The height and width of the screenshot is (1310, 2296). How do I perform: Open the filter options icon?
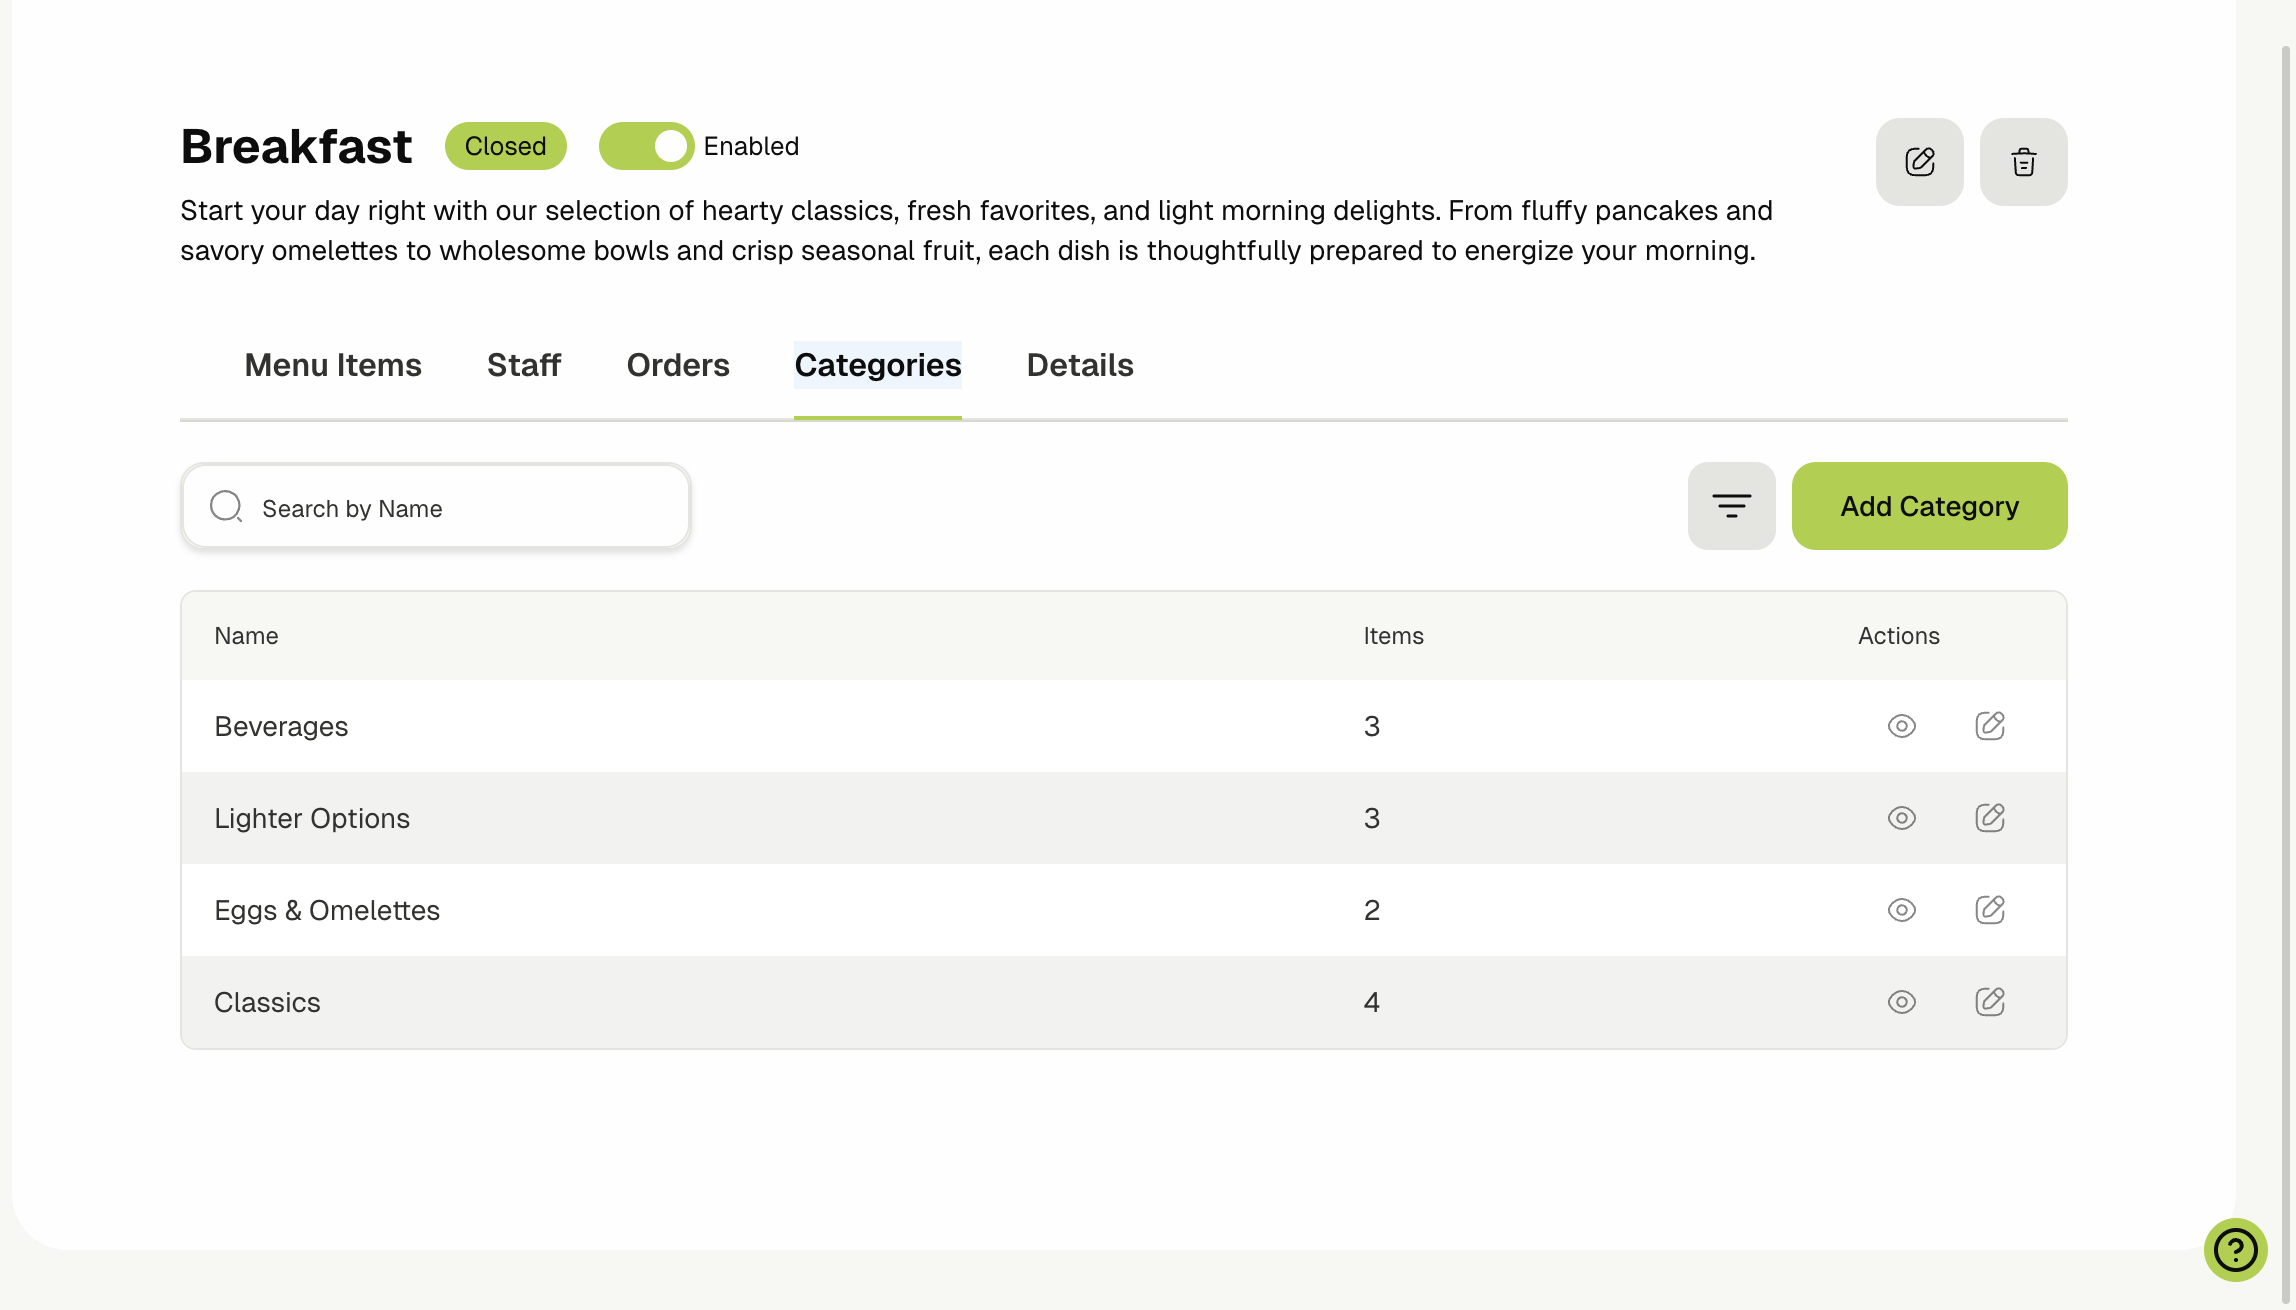[1731, 506]
